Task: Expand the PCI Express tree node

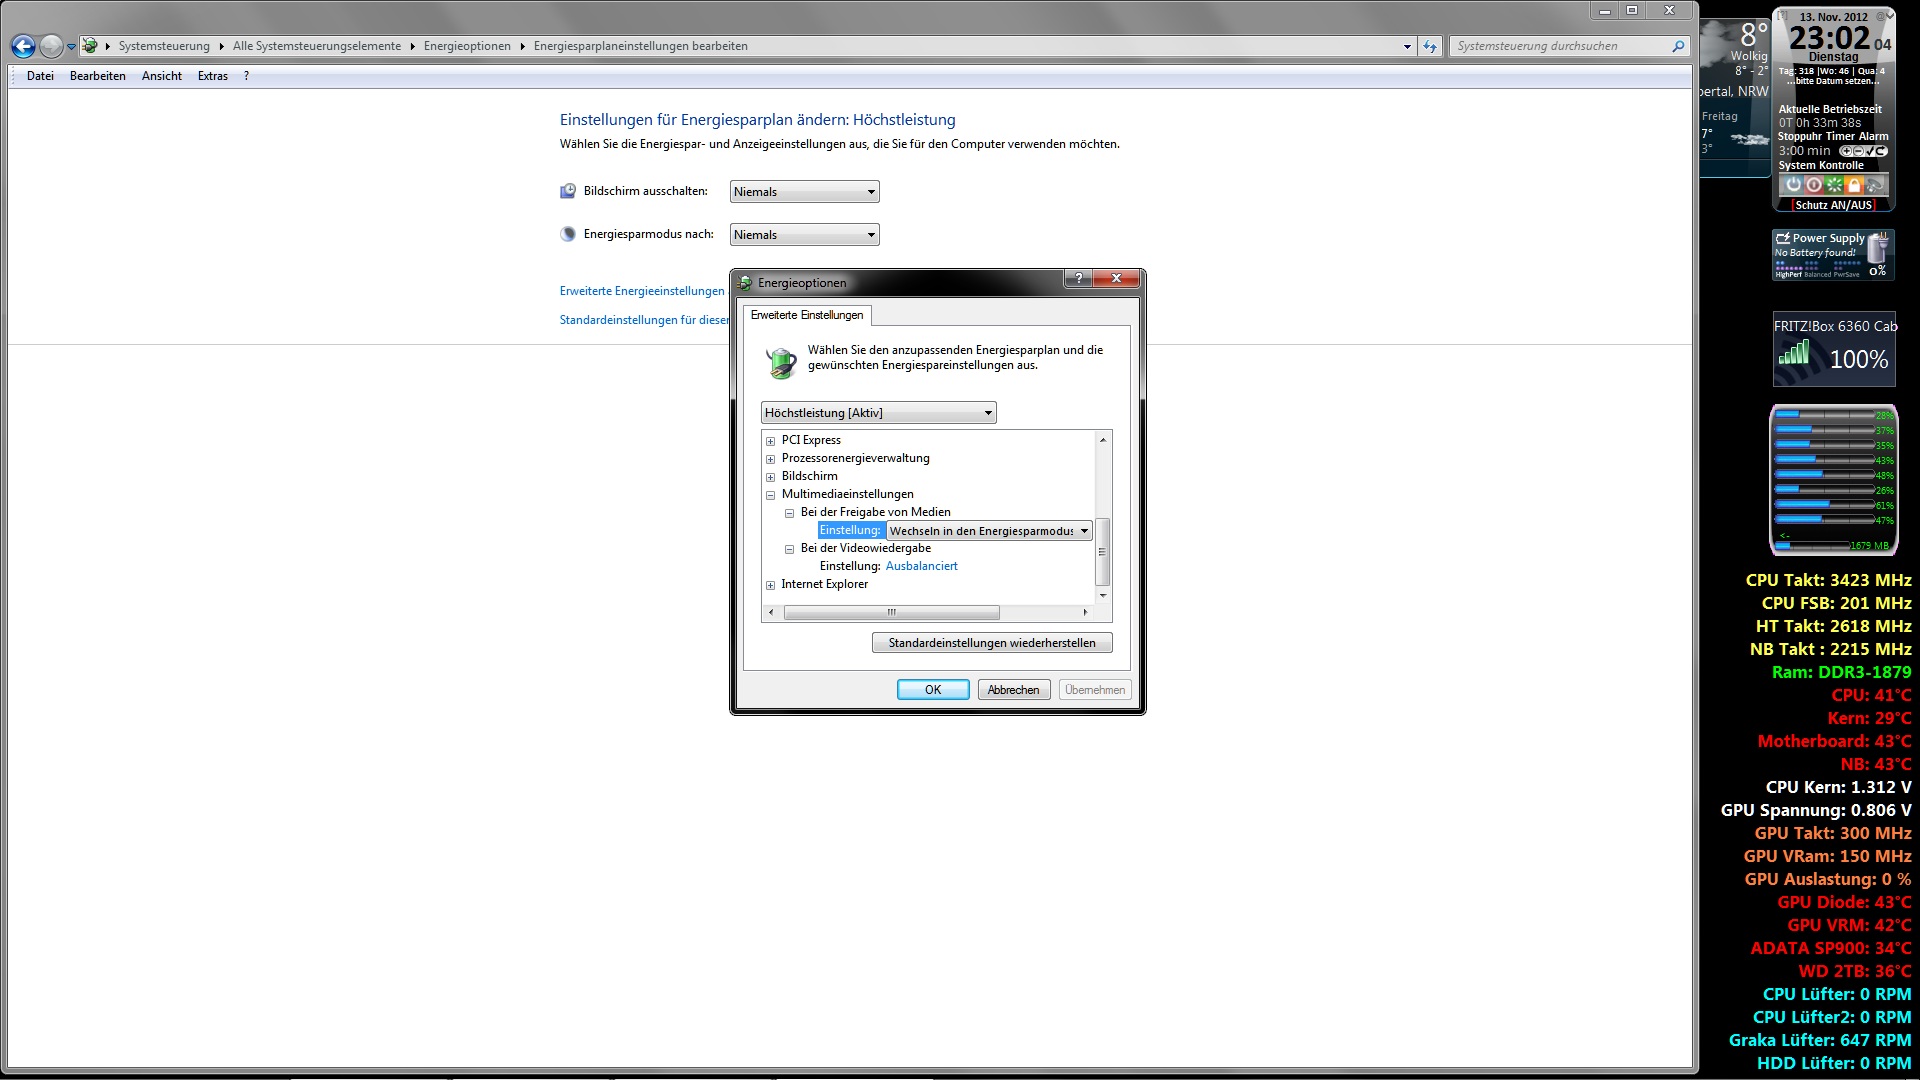Action: (x=770, y=441)
